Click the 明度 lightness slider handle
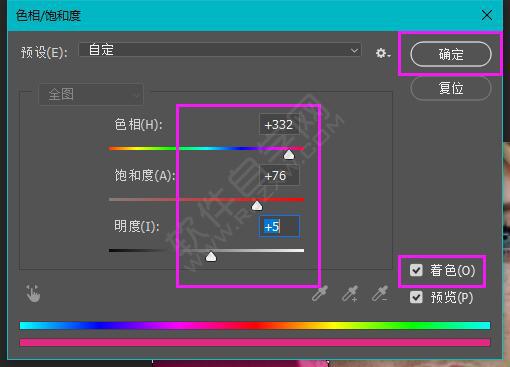Screen dimensions: 510x367 pos(211,257)
